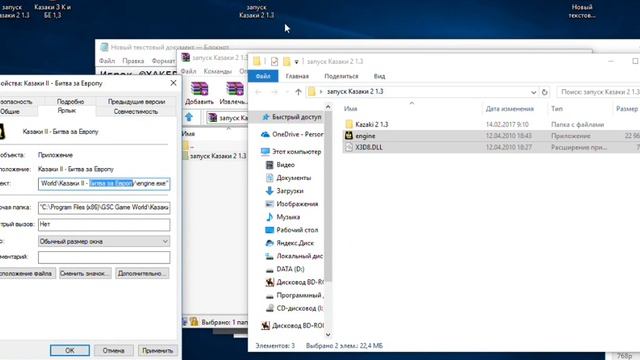Open quick access toolbar dropdown arrow in Explorer title

tap(296, 62)
